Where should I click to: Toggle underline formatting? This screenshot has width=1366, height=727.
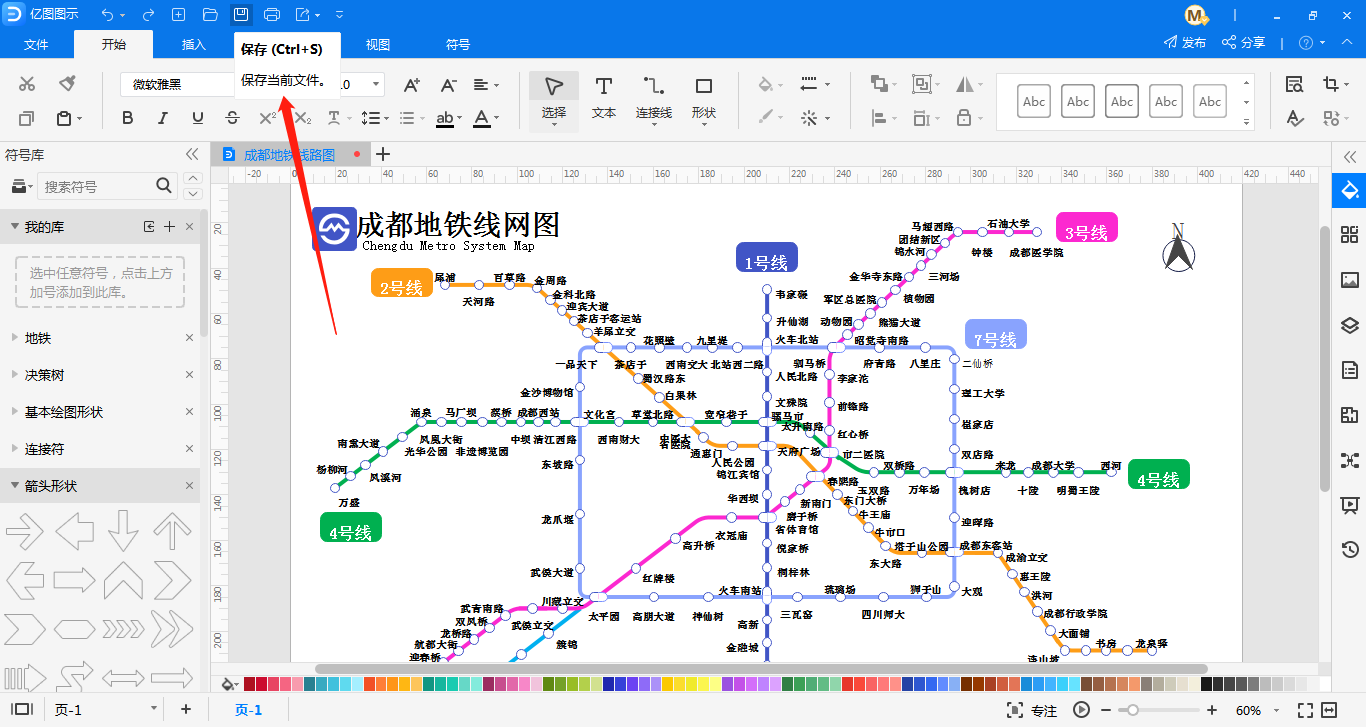point(197,118)
